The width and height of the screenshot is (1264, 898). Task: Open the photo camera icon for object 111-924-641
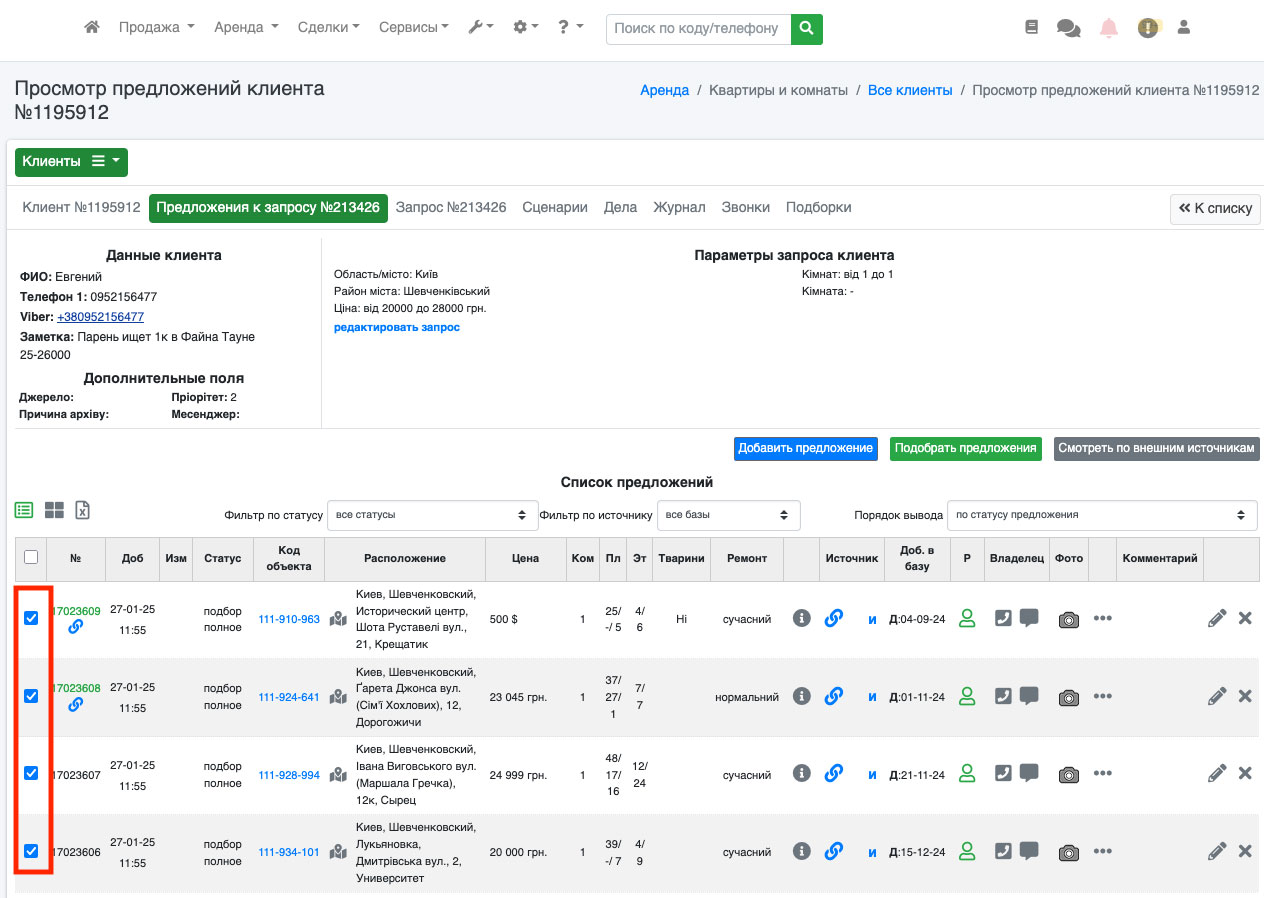tap(1069, 697)
